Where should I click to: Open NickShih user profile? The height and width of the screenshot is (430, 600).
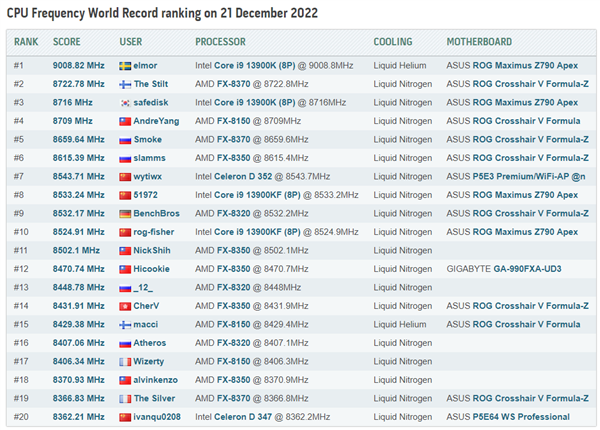[152, 250]
